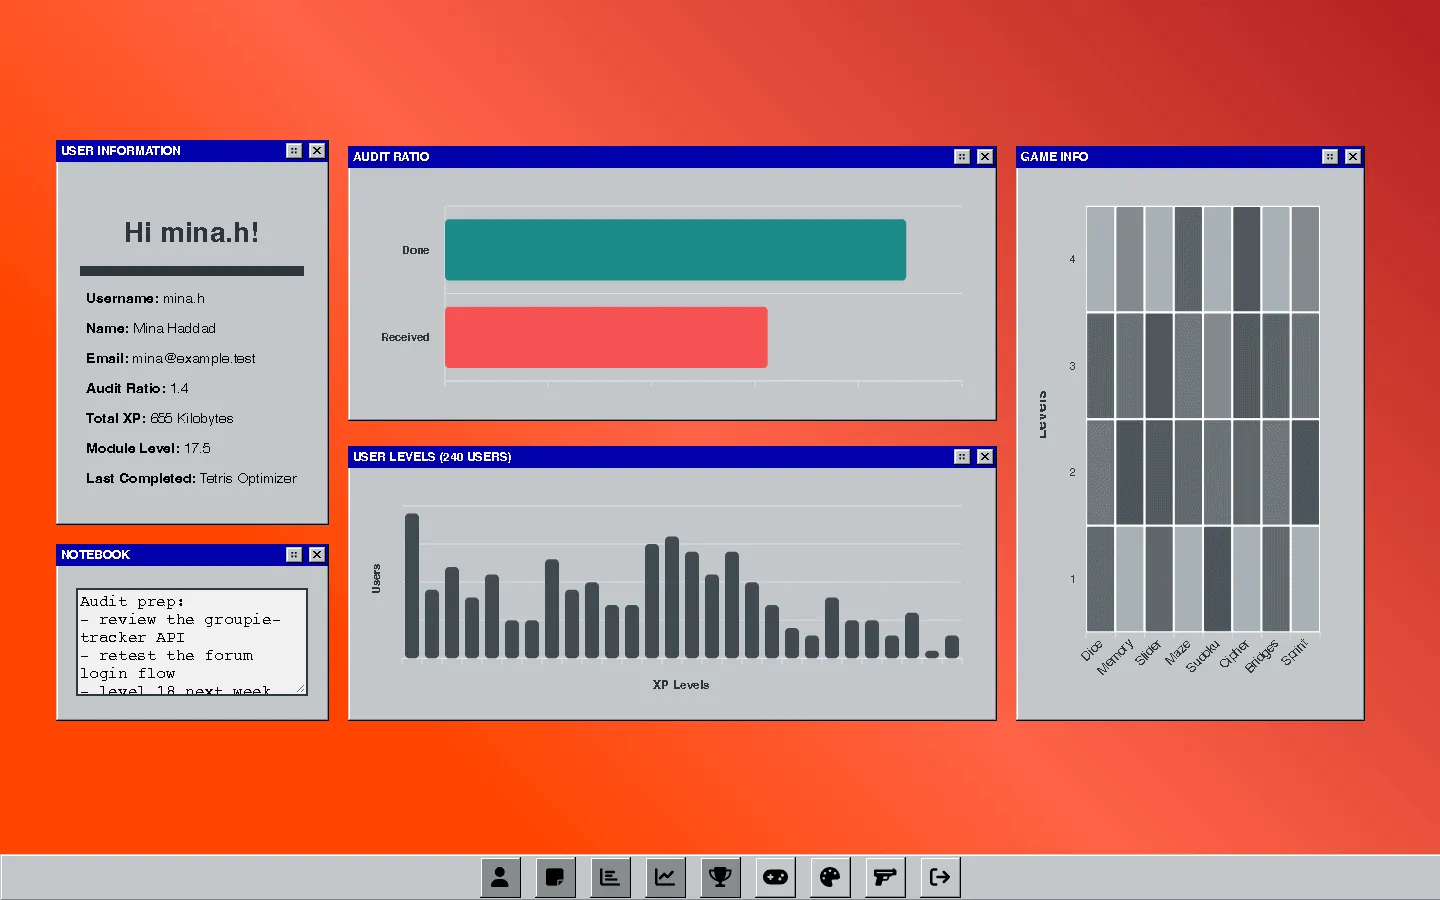Select the tallest first bar in User Levels
The height and width of the screenshot is (900, 1440).
[x=412, y=585]
